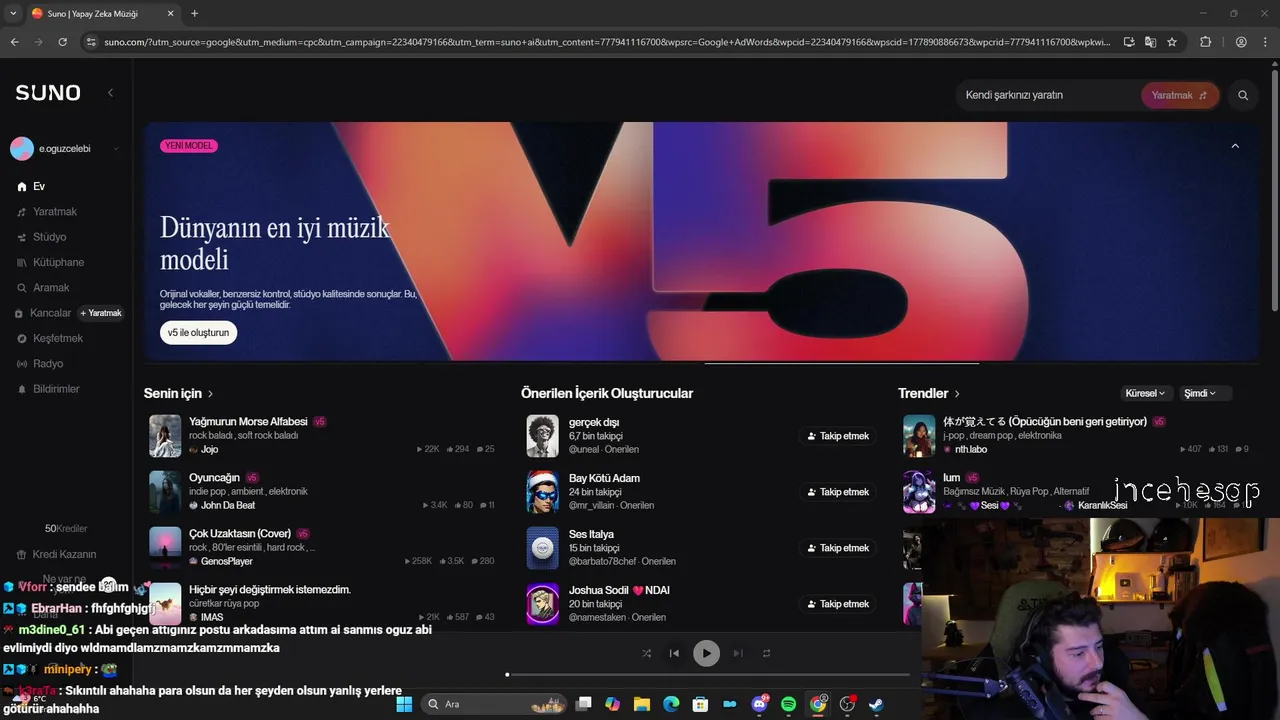Open the Oyuncağın song thumbnail
This screenshot has height=720, width=1280.
pos(165,492)
